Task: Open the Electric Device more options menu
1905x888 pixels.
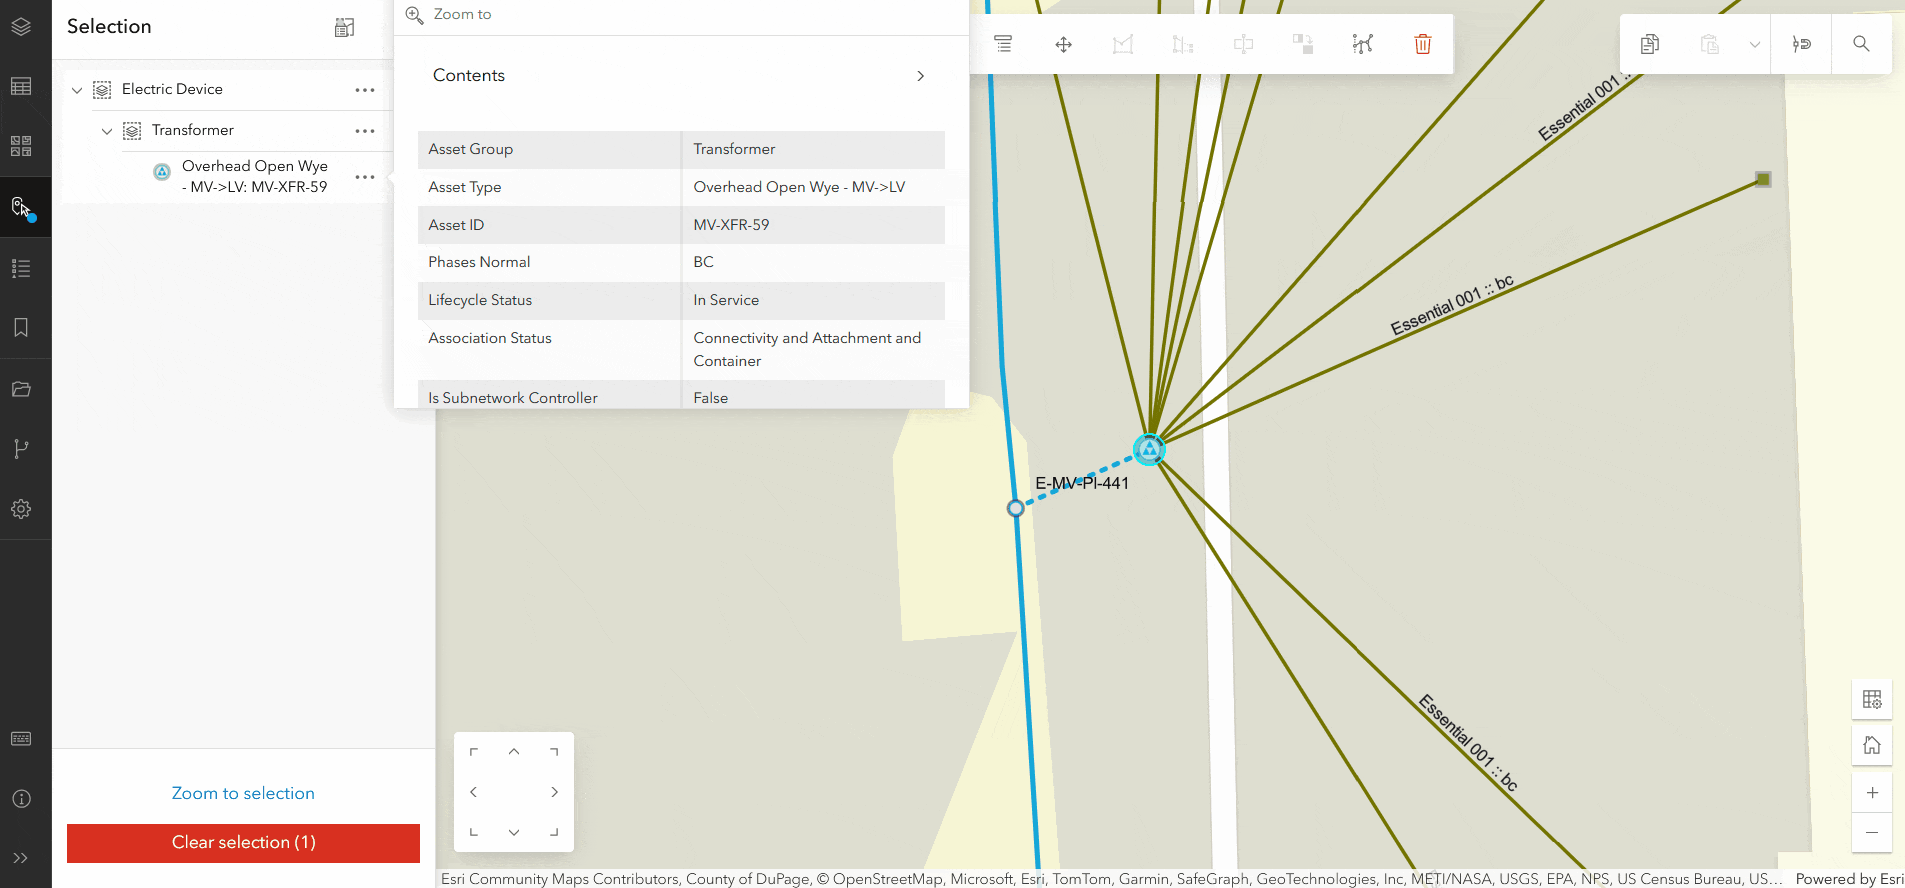Action: pyautogui.click(x=365, y=90)
